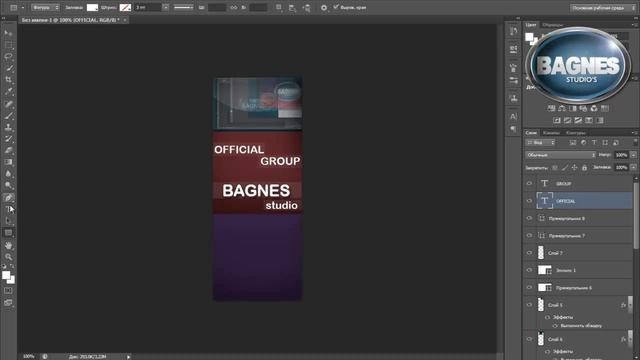This screenshot has width=640, height=360.
Task: Change screen mode from toolbar
Action: (8, 303)
